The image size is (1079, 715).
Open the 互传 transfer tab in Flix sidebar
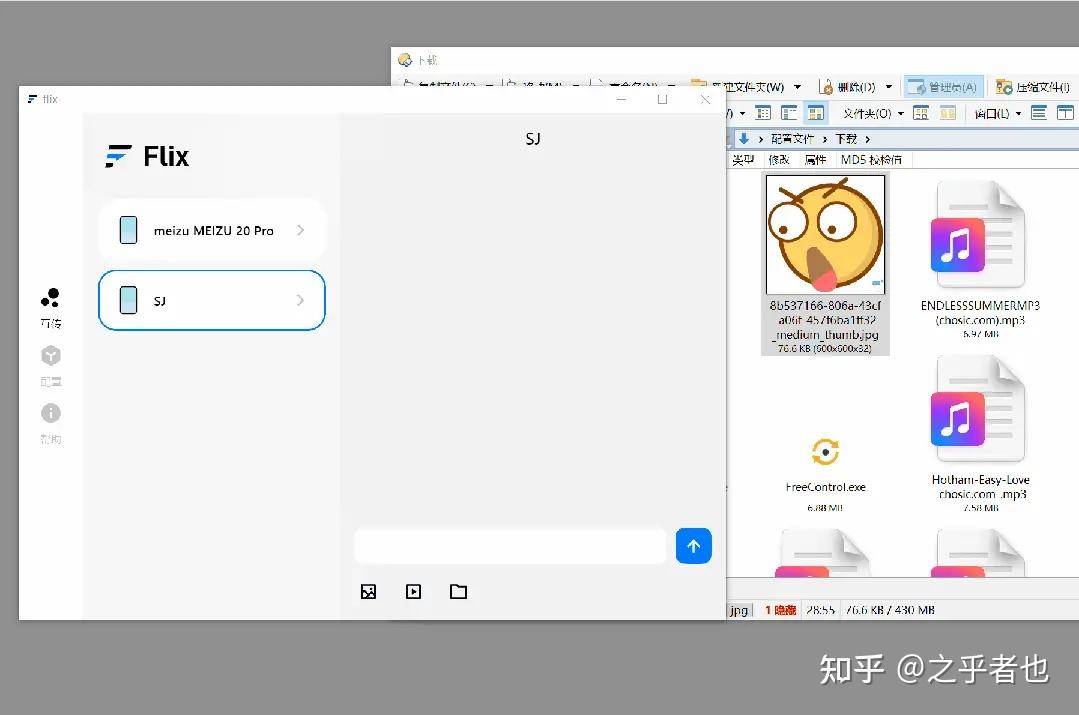pos(50,307)
